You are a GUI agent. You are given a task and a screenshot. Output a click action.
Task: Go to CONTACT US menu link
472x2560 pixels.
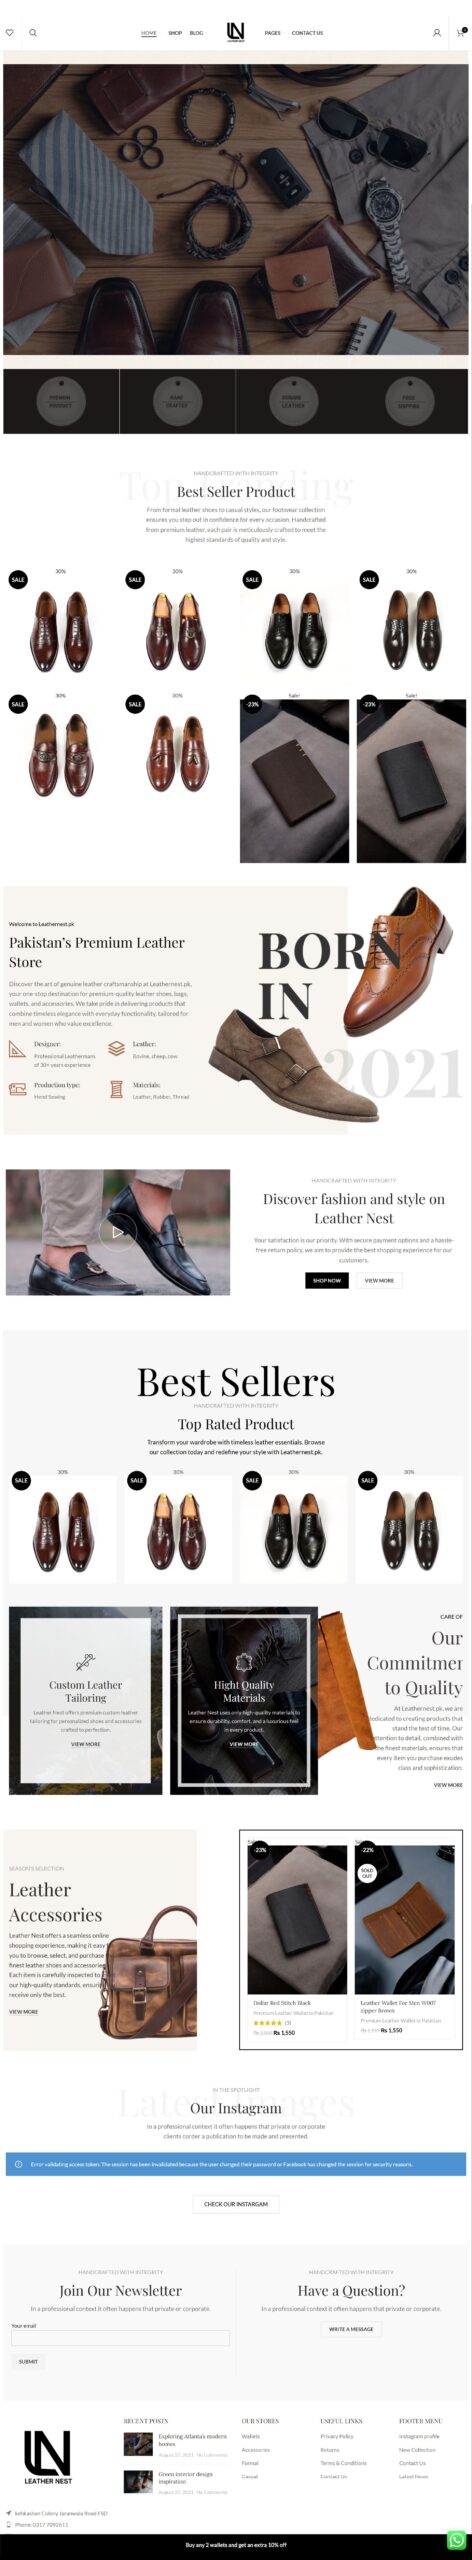coord(307,33)
